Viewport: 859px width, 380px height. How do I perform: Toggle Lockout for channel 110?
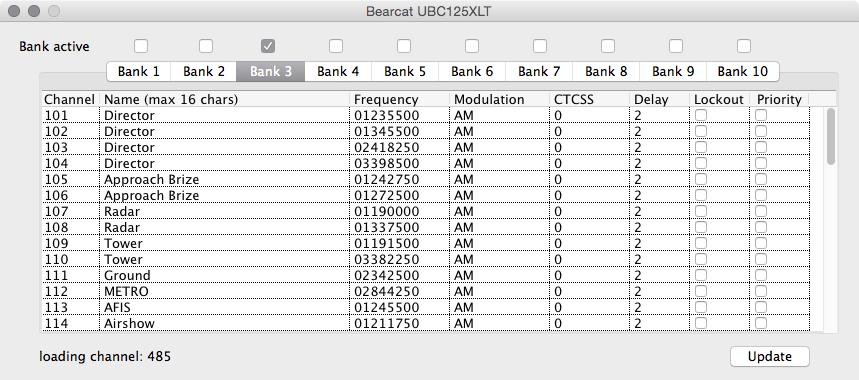(701, 259)
